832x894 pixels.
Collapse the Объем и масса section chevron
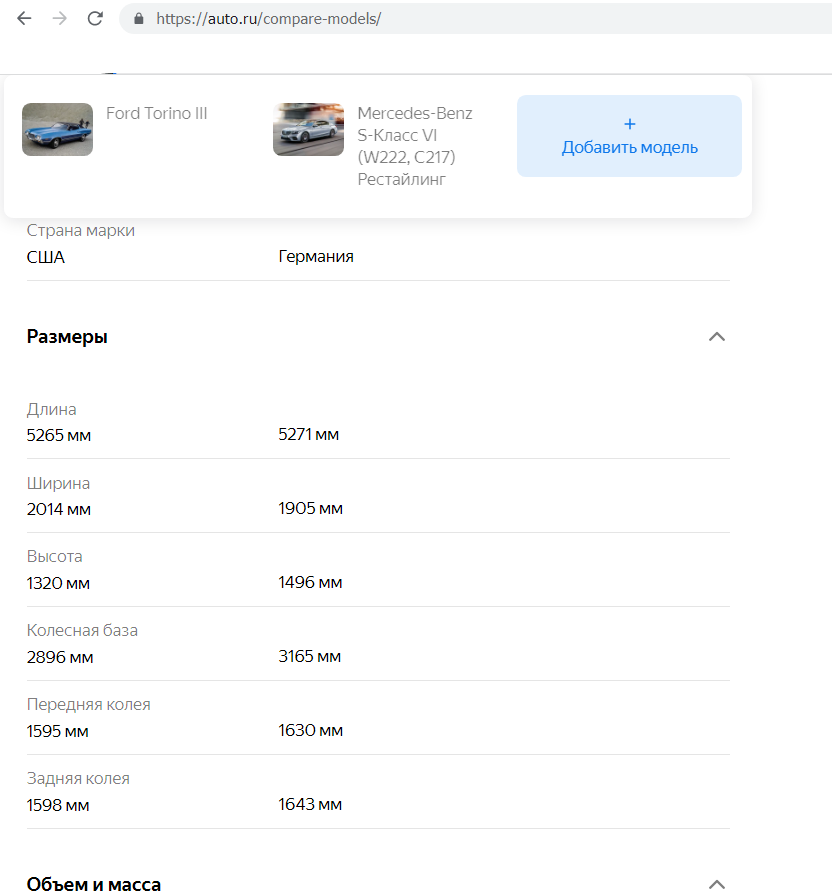[716, 884]
